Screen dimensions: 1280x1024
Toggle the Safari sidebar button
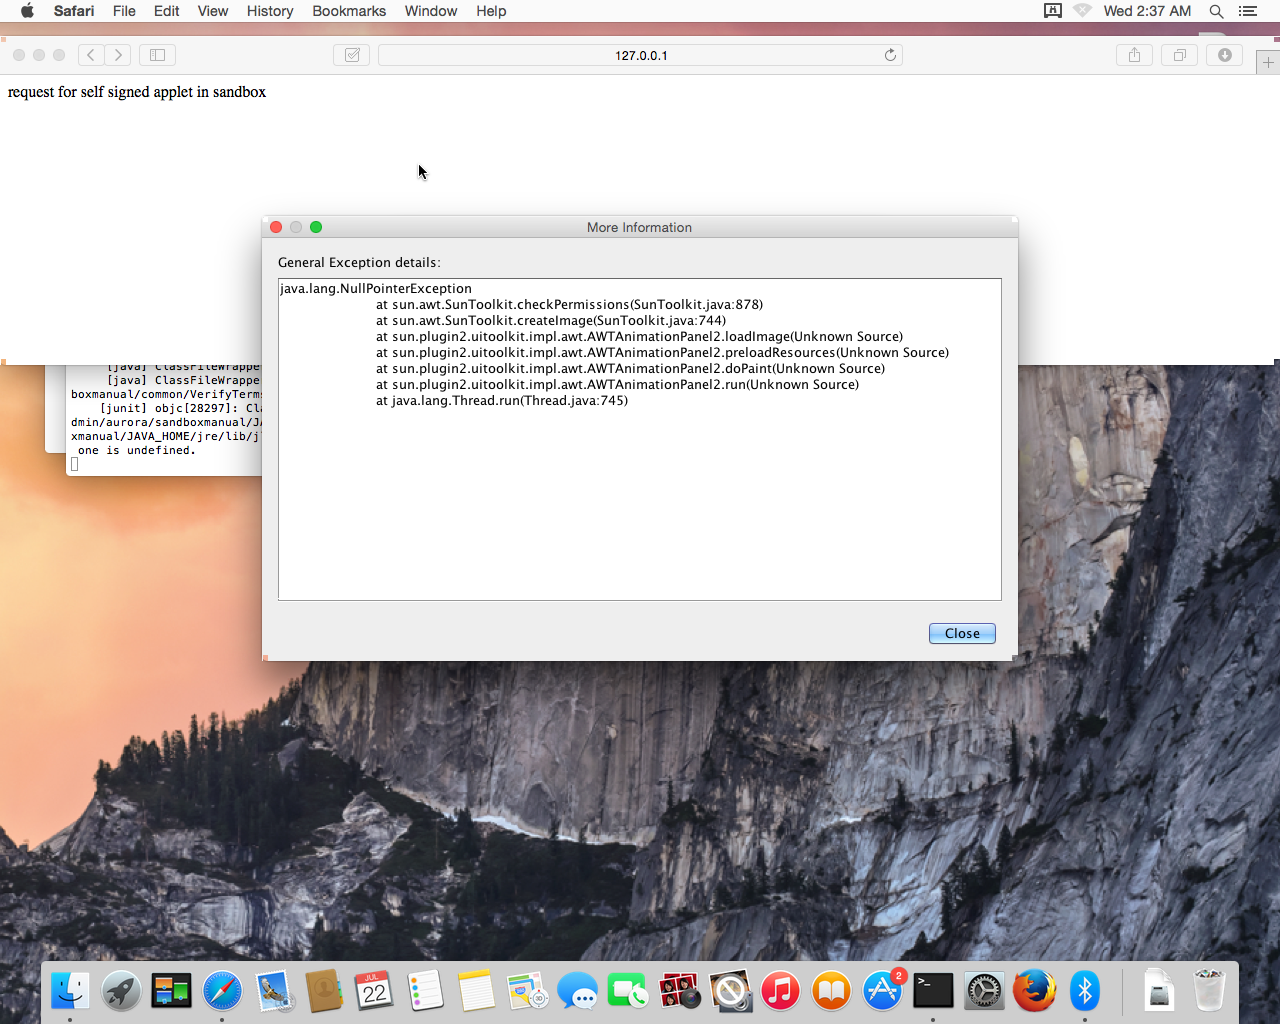157,55
